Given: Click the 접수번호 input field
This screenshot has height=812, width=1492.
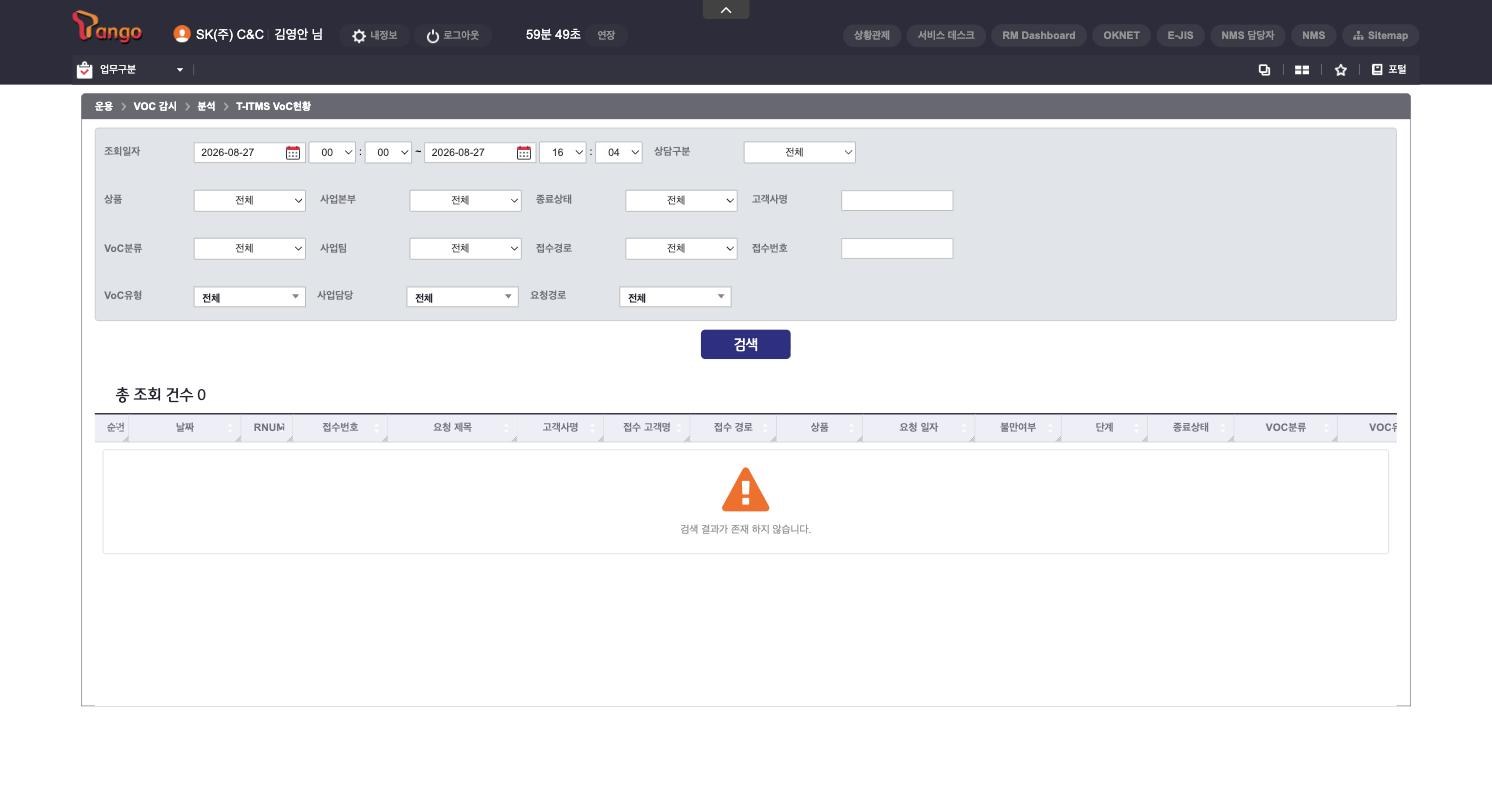Looking at the screenshot, I should point(898,249).
